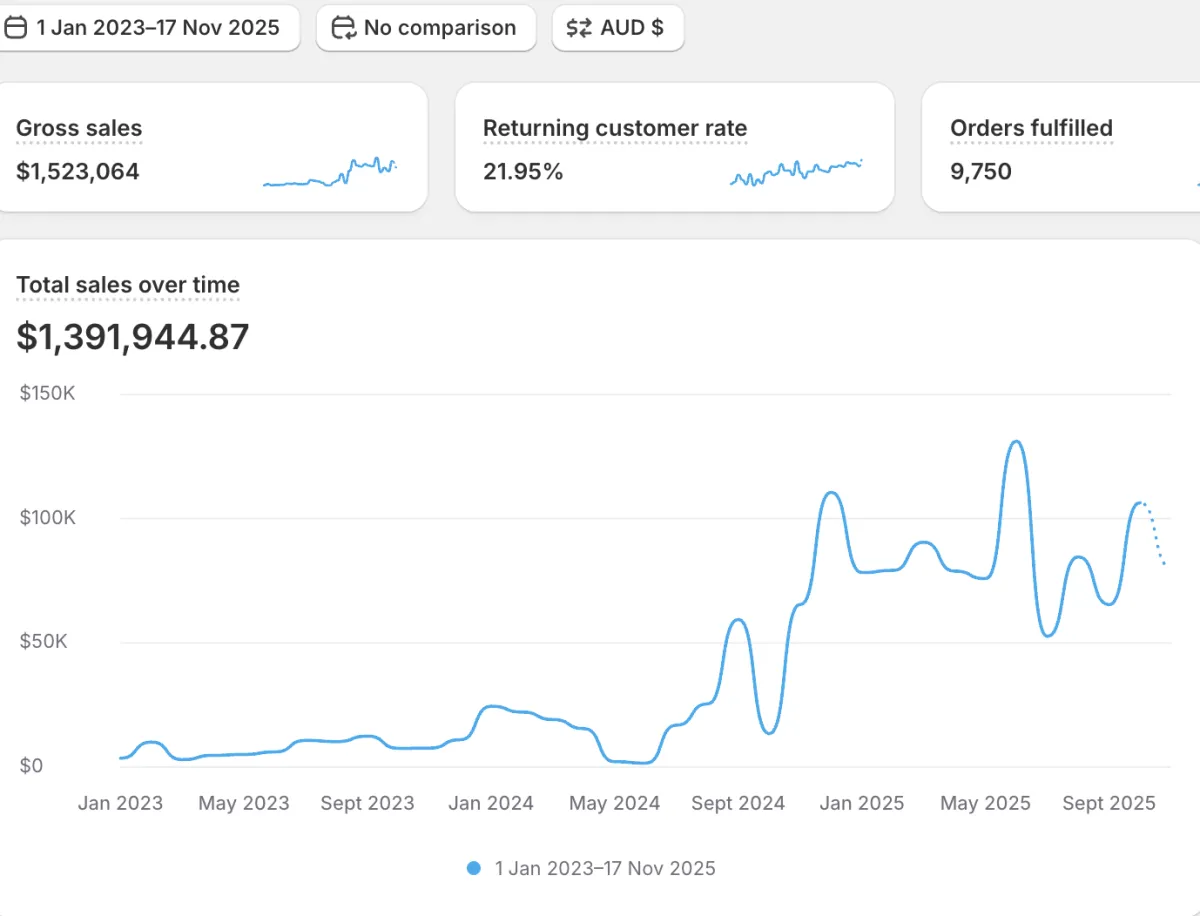Click the Returning customer rate sparkline
This screenshot has width=1200, height=916.
tap(796, 172)
